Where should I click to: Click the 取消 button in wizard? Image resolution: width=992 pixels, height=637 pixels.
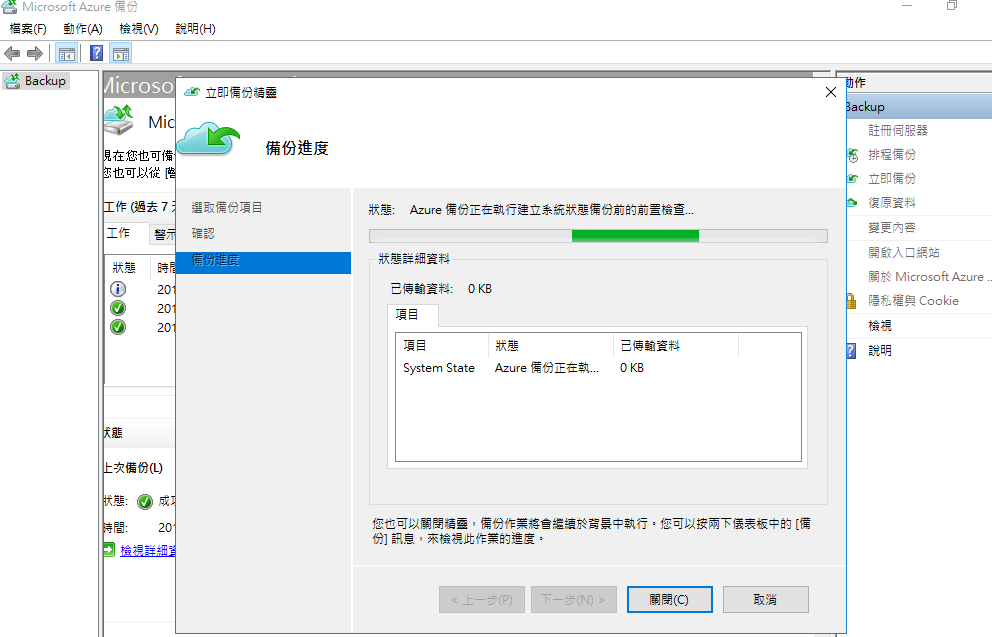(x=766, y=599)
